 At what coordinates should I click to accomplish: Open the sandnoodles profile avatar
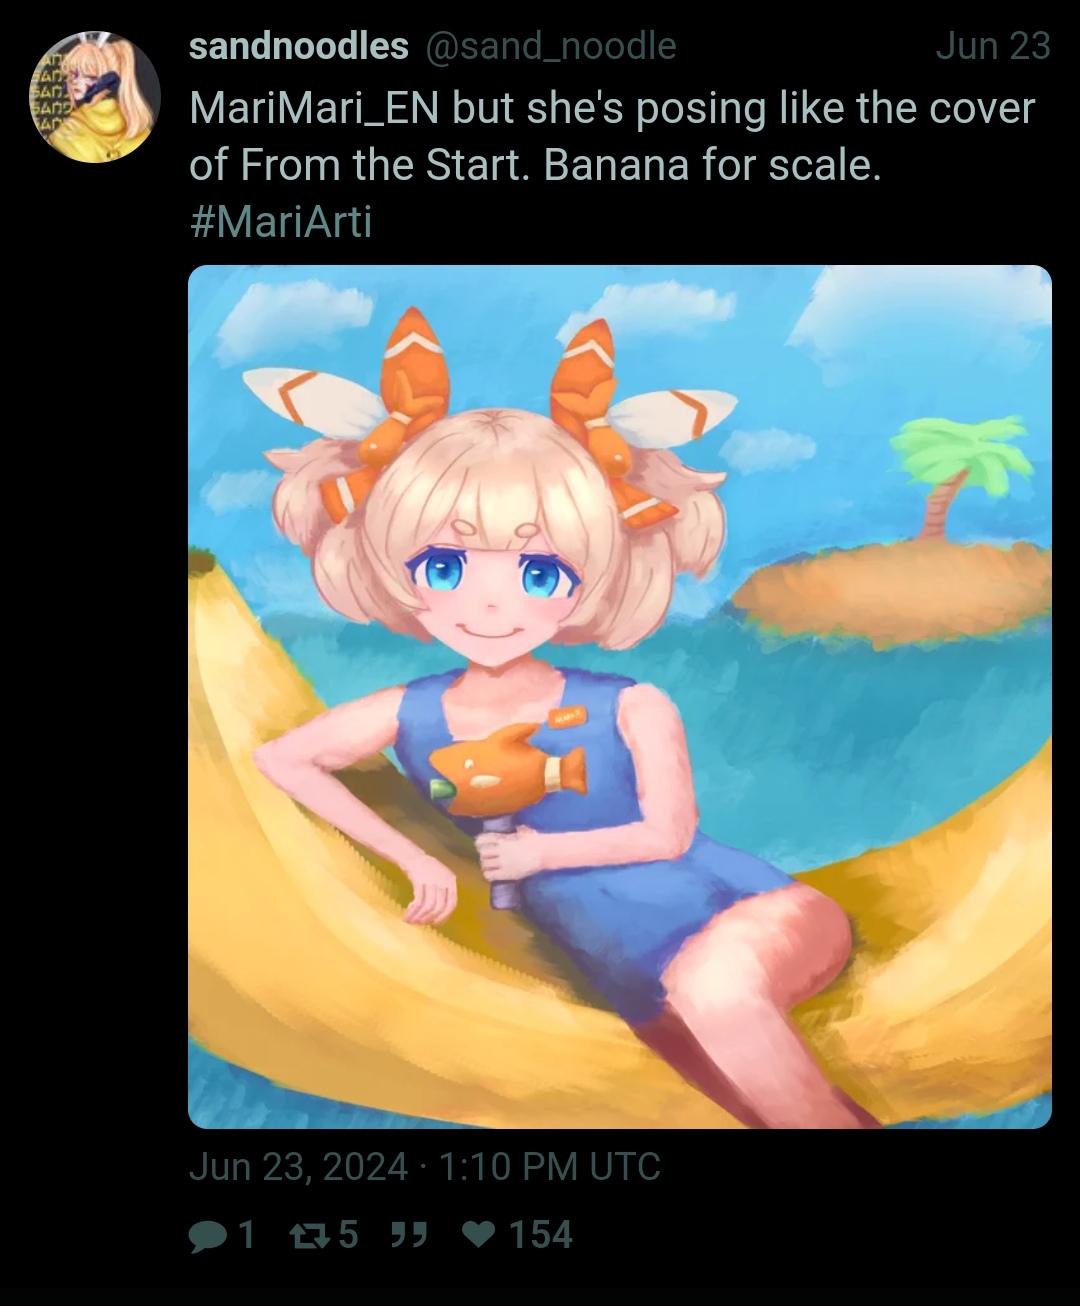tap(95, 97)
